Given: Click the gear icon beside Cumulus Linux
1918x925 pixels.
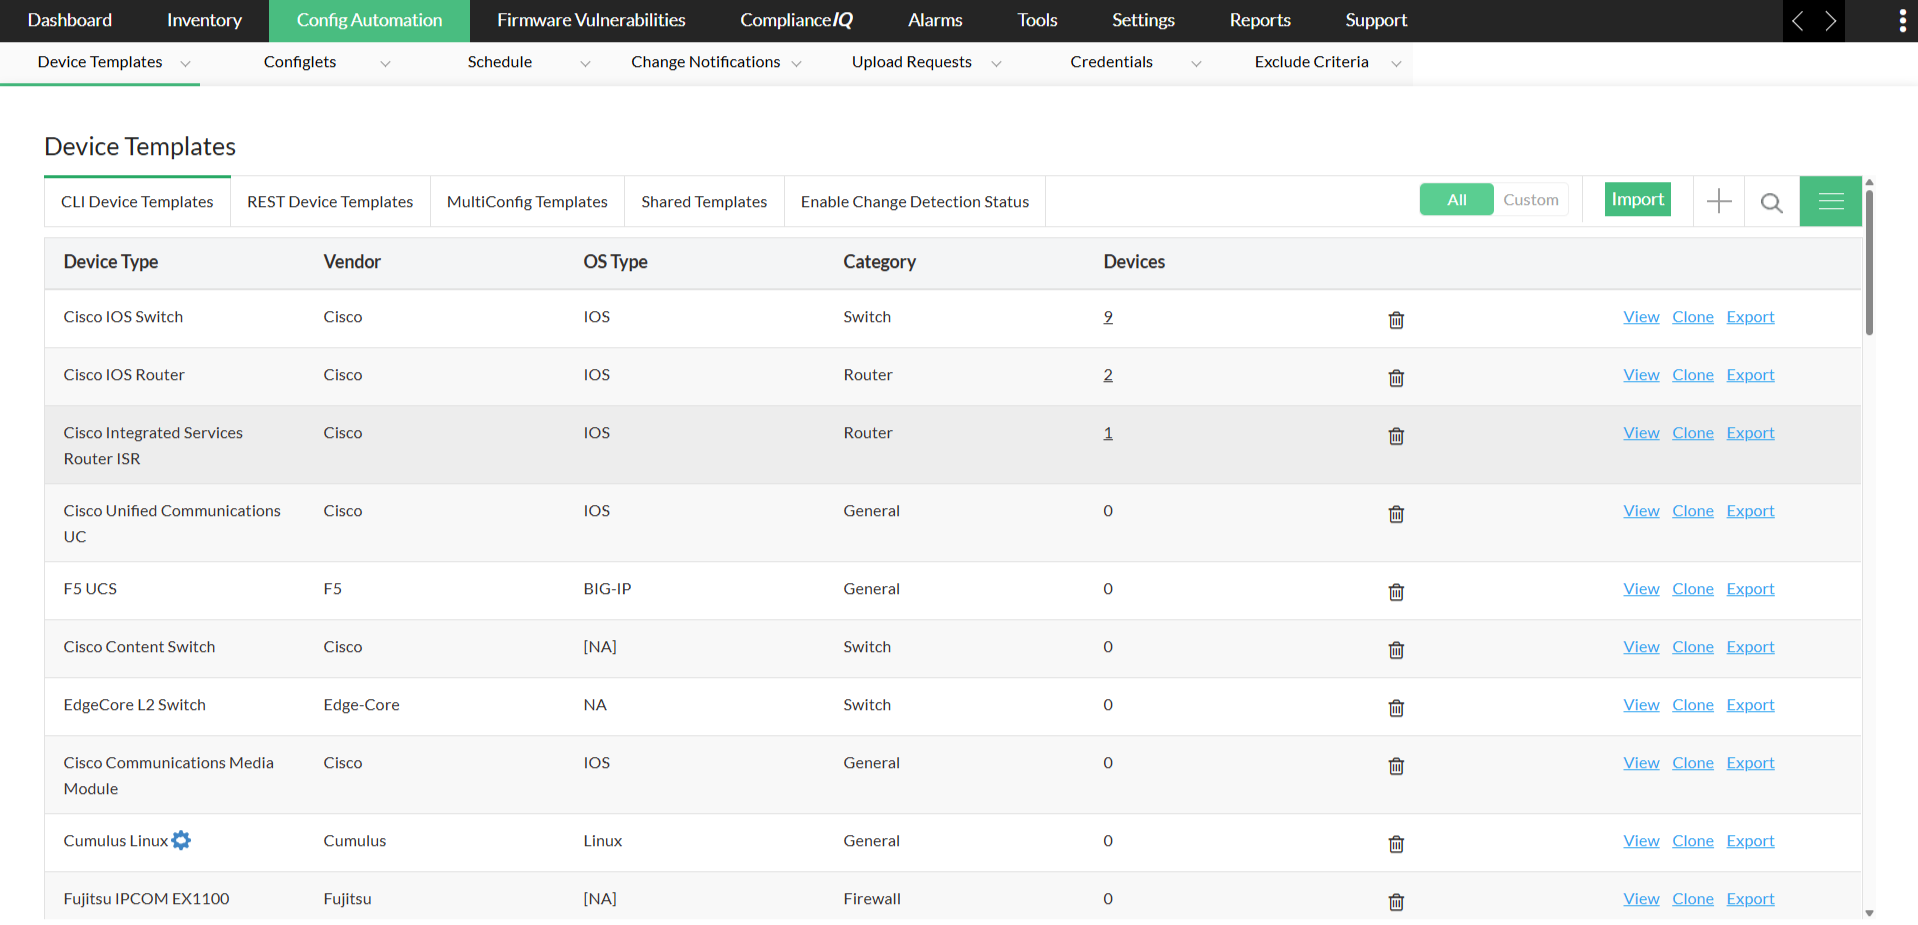Looking at the screenshot, I should click(181, 841).
